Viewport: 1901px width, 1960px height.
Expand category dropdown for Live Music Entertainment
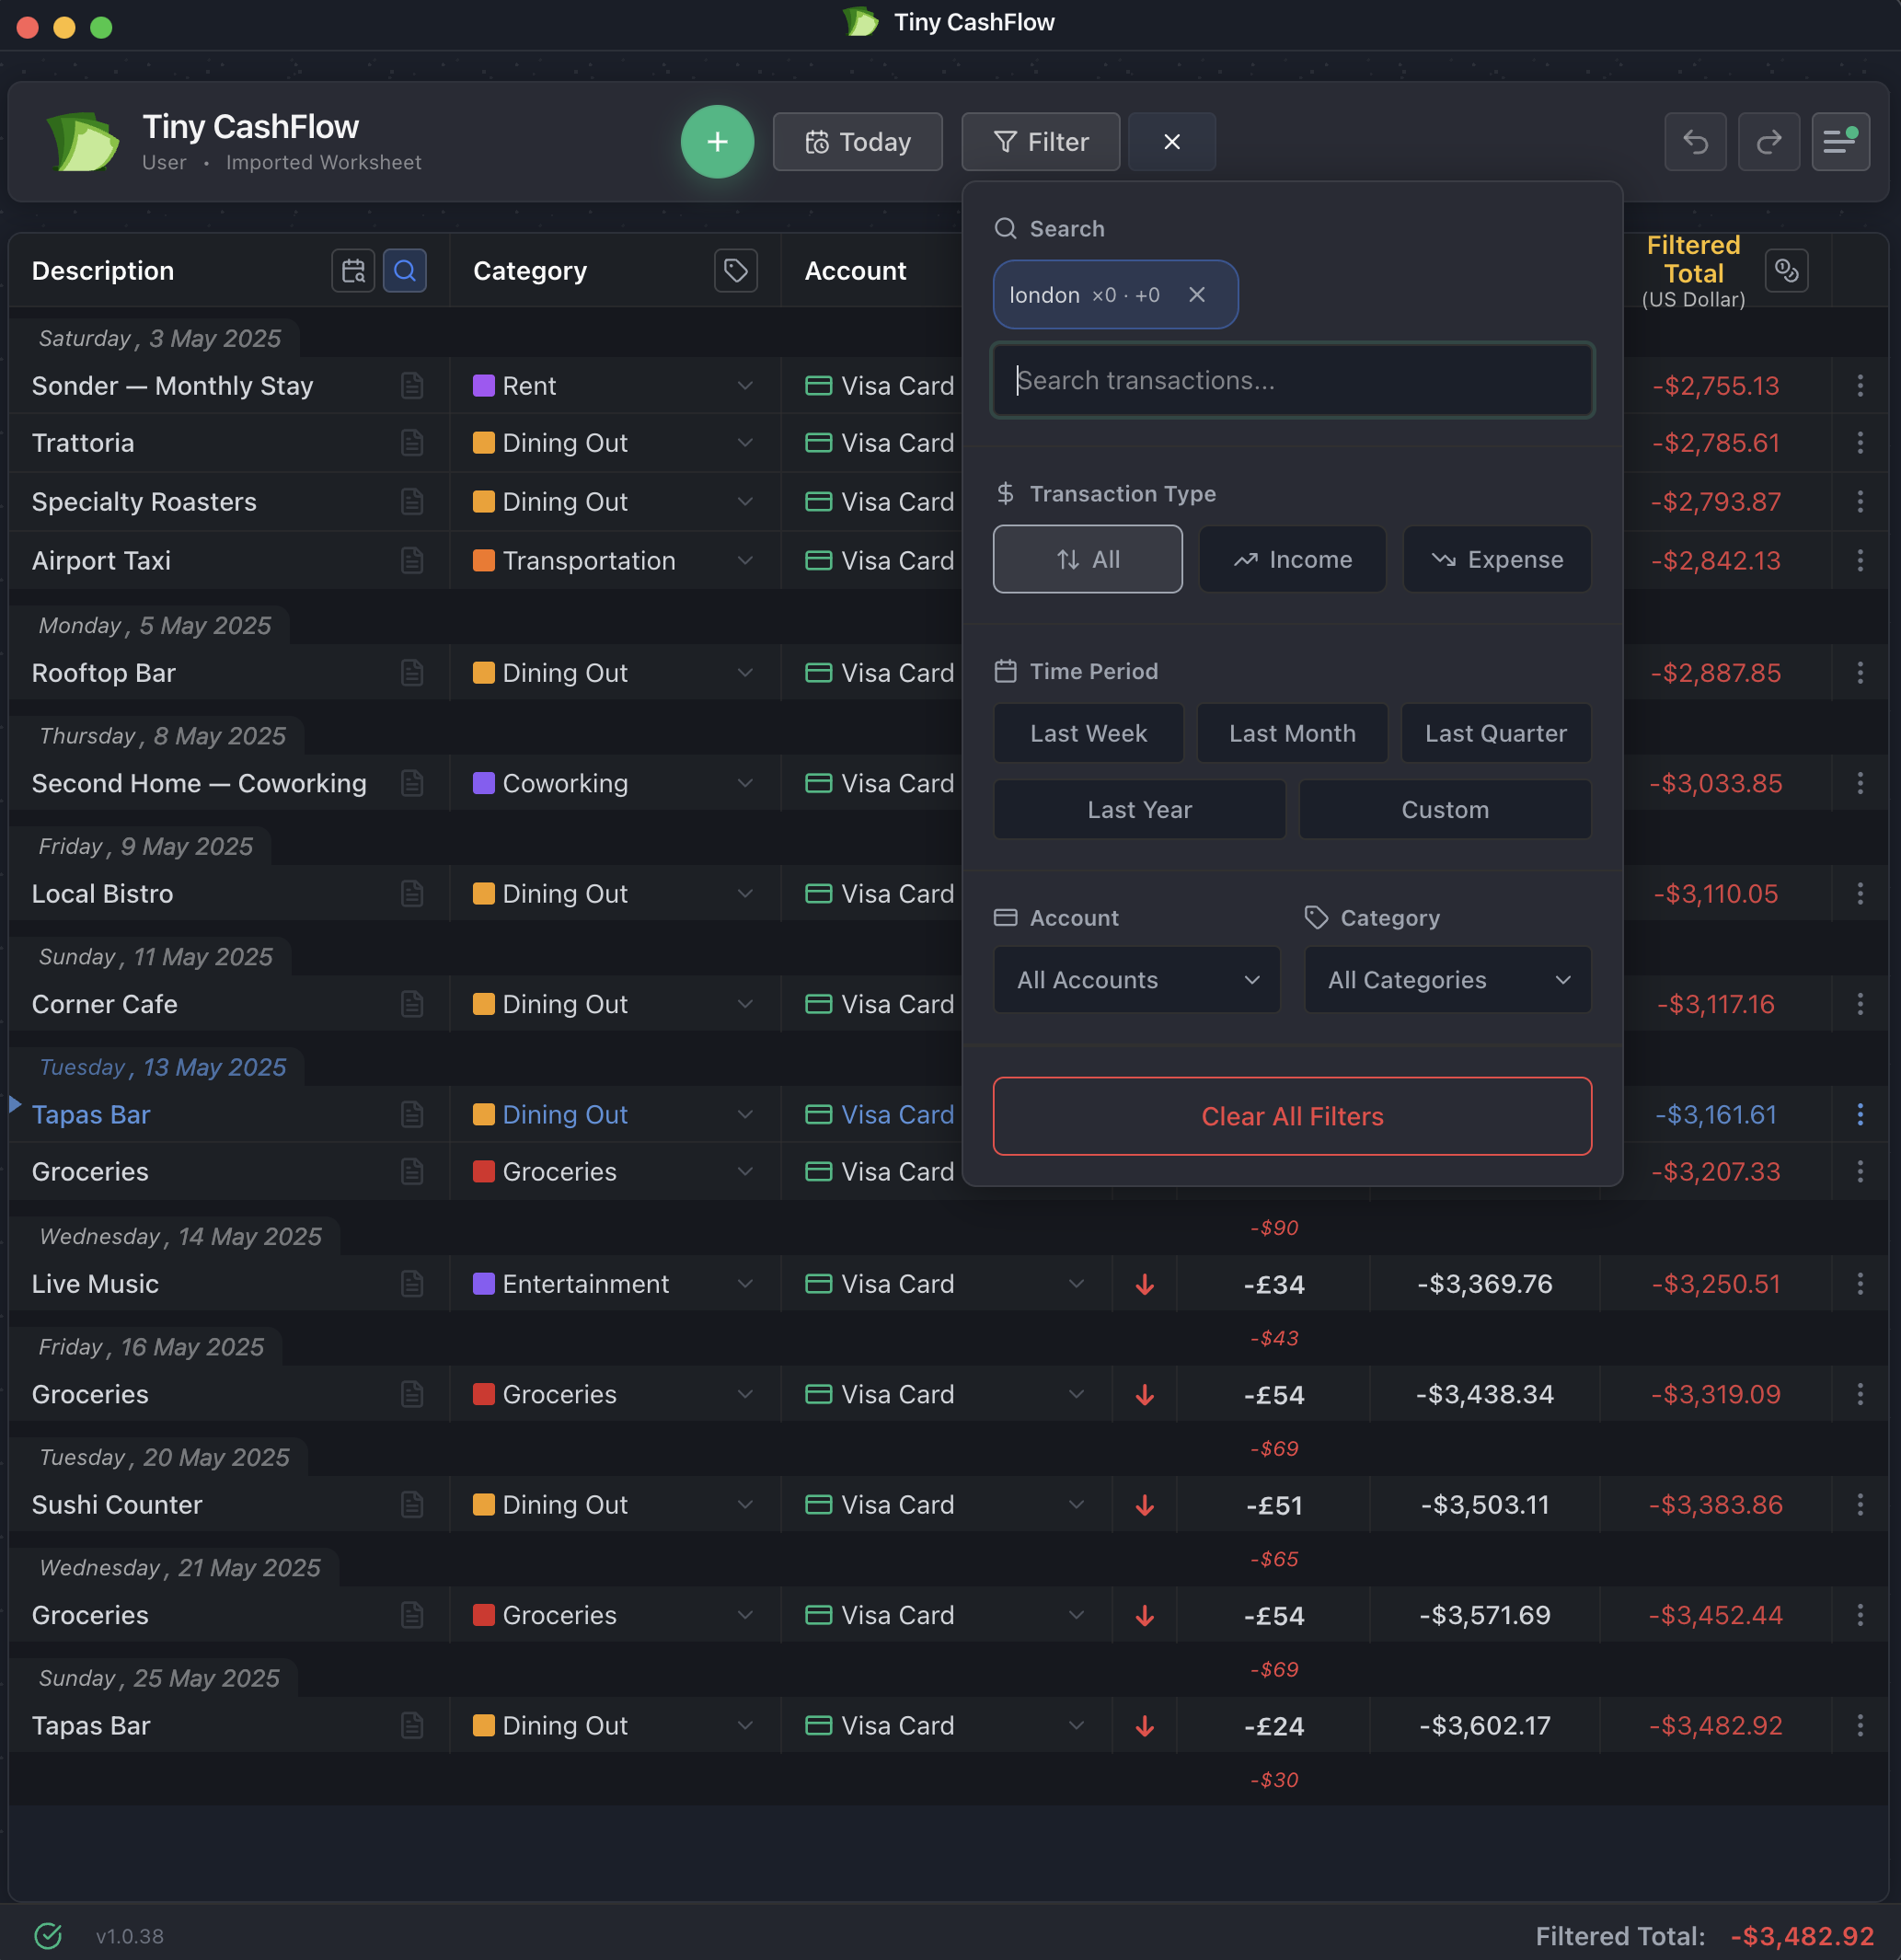(745, 1284)
